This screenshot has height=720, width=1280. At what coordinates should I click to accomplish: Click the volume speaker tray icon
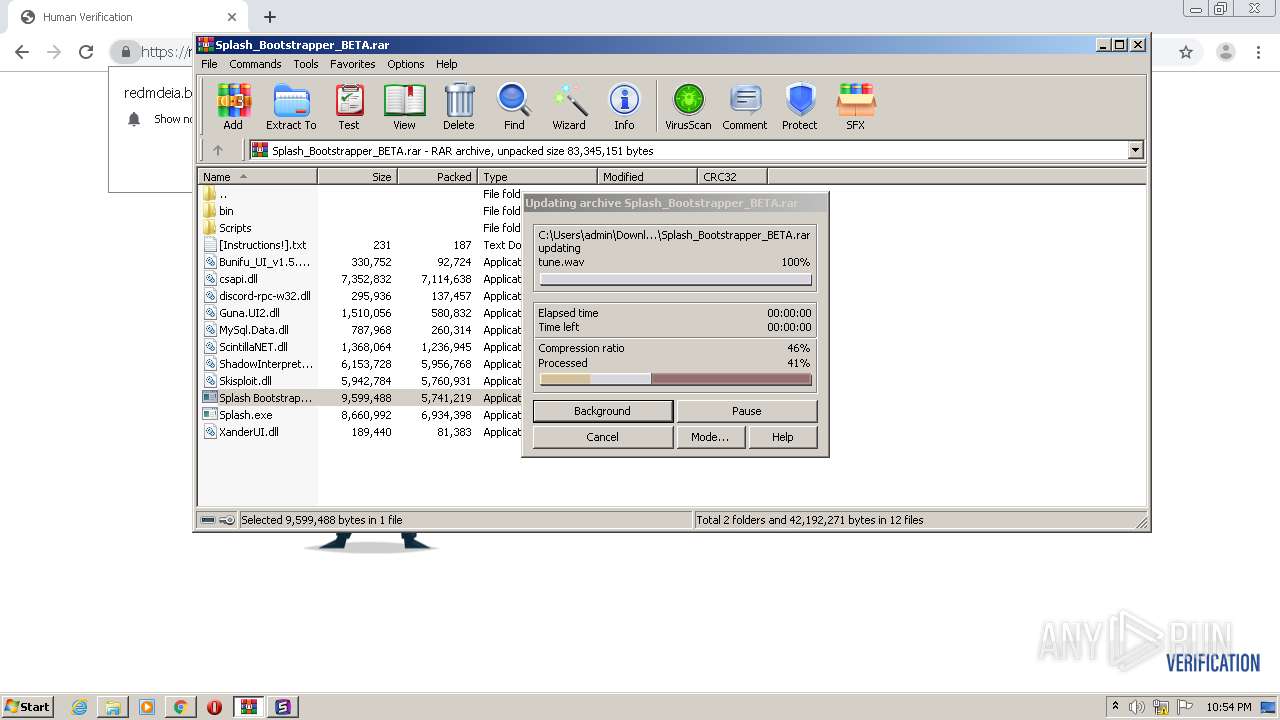tap(1137, 707)
